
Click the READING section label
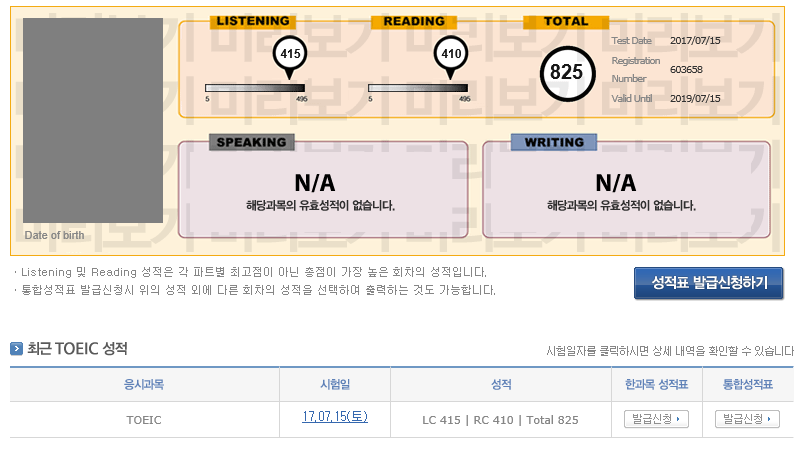(x=413, y=21)
